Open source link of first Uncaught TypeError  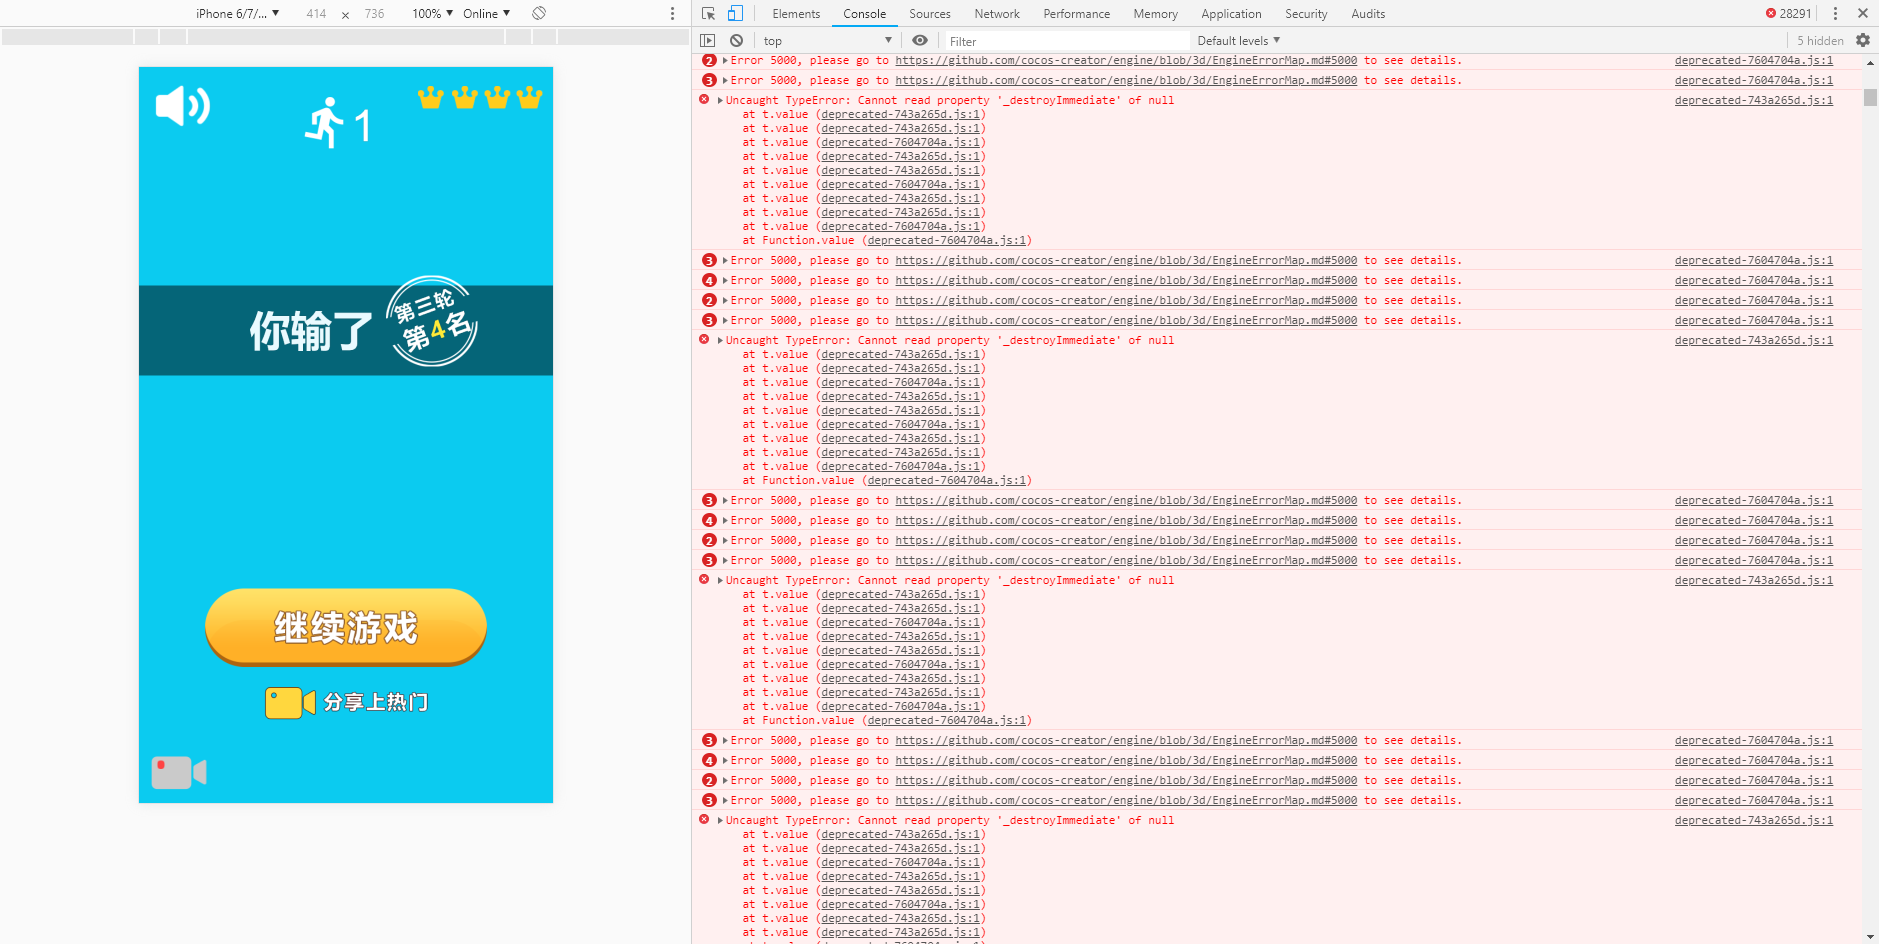pyautogui.click(x=1754, y=100)
